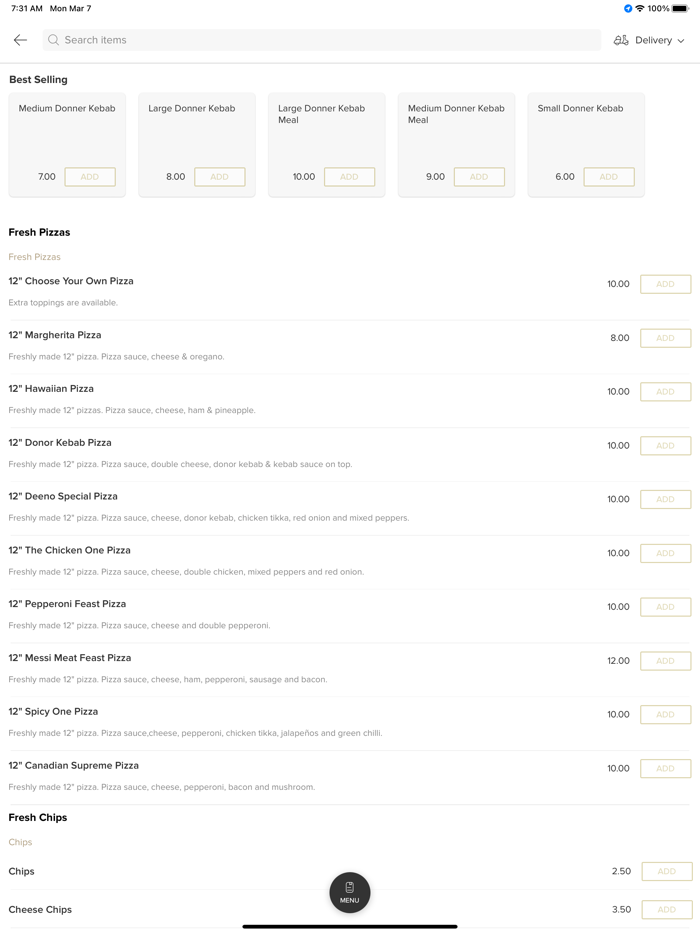Tap the Fresh Pizzas subcategory label
Image resolution: width=700 pixels, height=934 pixels.
pos(35,257)
